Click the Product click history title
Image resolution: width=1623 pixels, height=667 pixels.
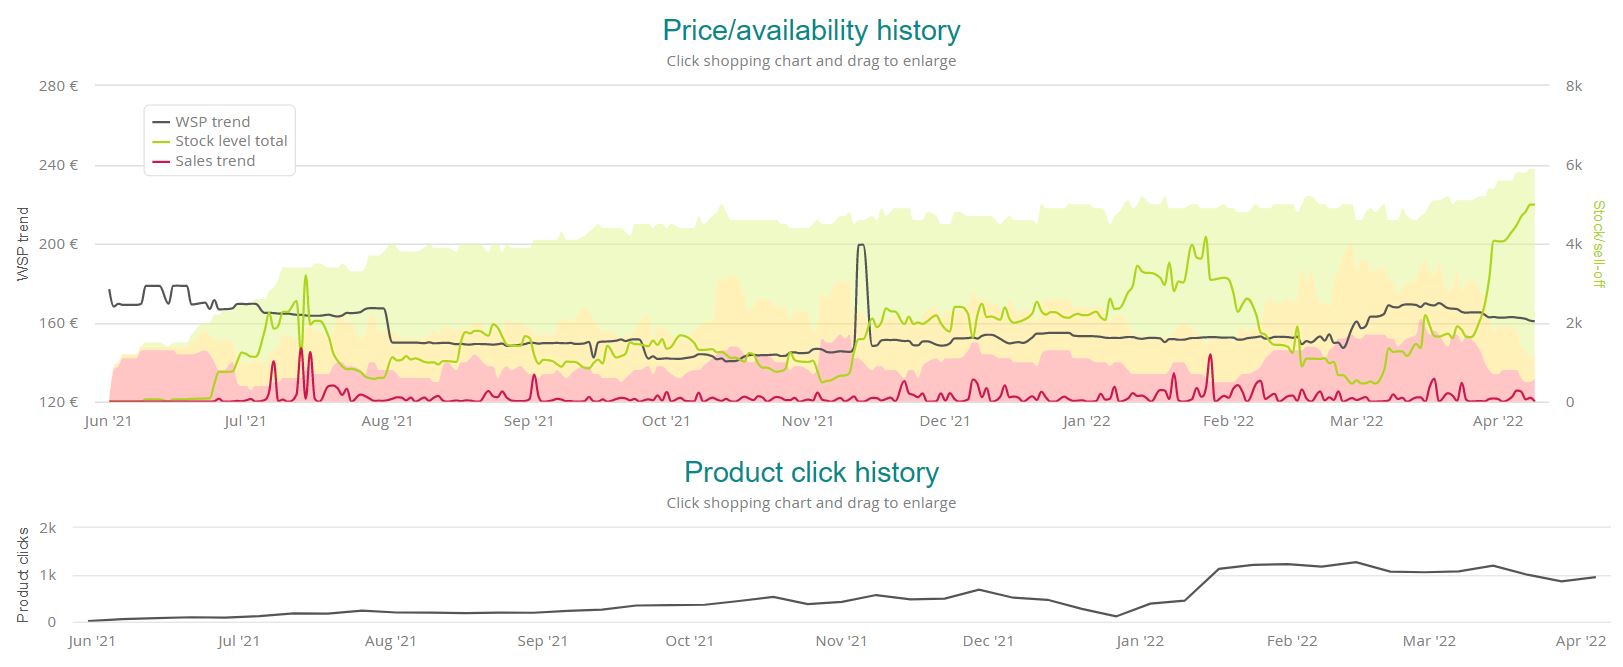811,472
